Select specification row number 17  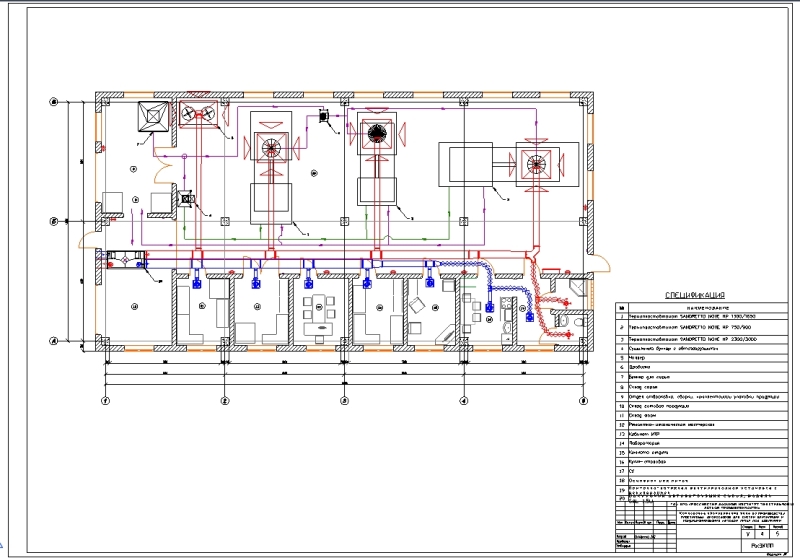[x=702, y=471]
